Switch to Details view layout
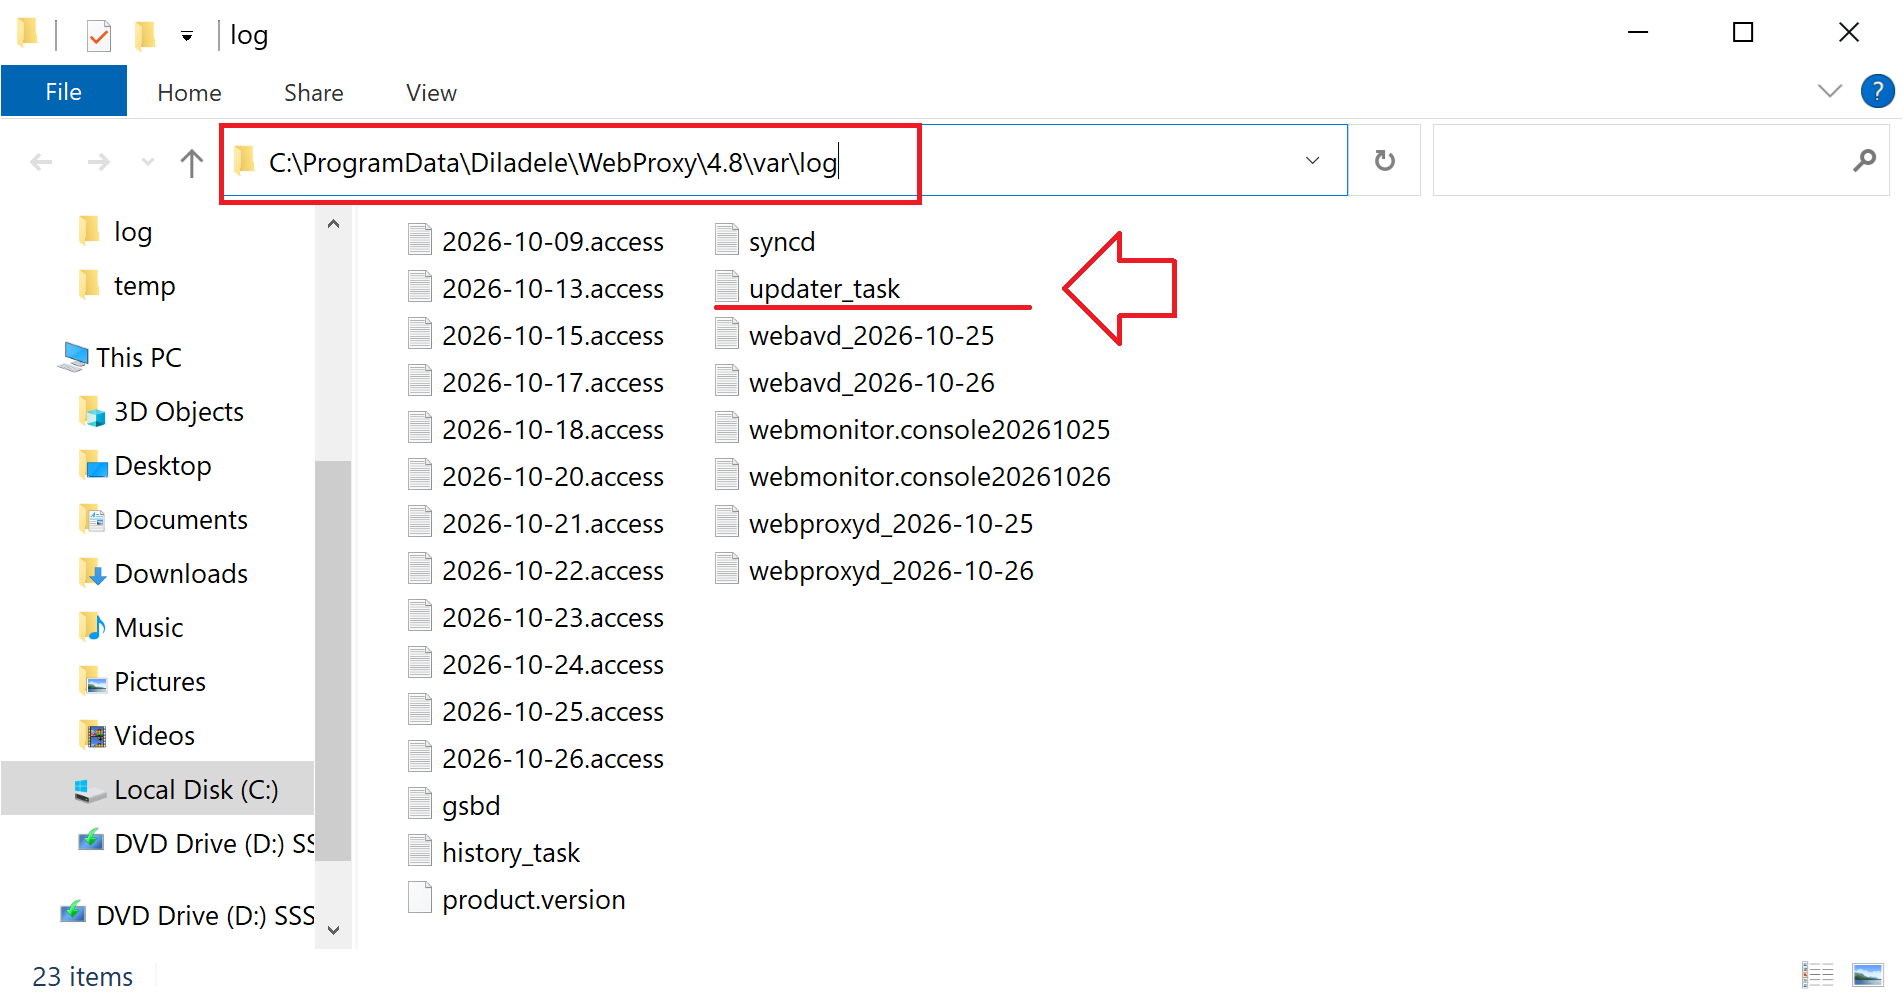 [x=1817, y=975]
